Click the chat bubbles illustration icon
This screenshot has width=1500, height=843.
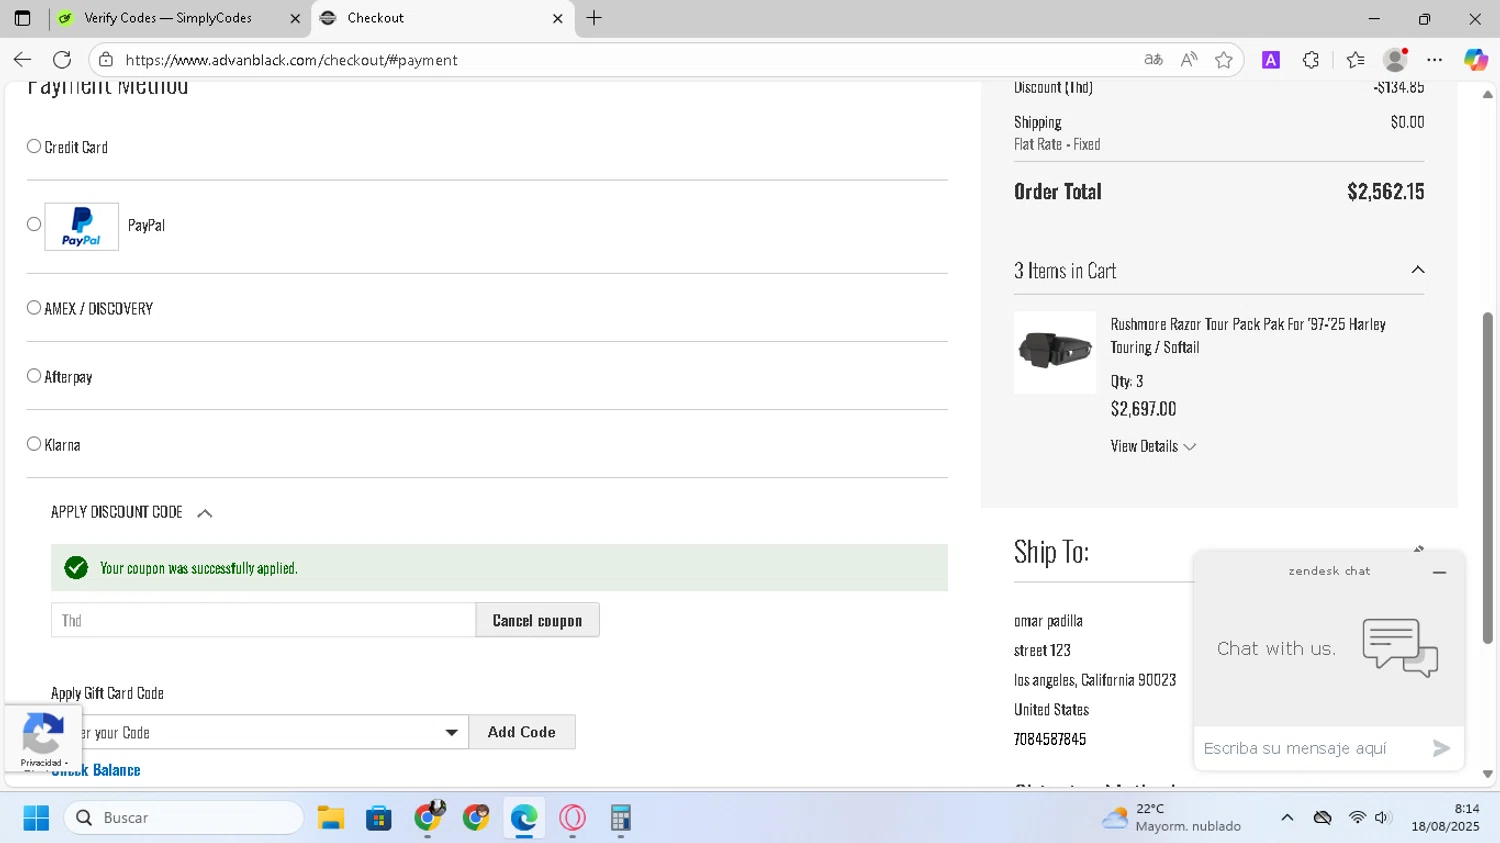(x=1400, y=647)
